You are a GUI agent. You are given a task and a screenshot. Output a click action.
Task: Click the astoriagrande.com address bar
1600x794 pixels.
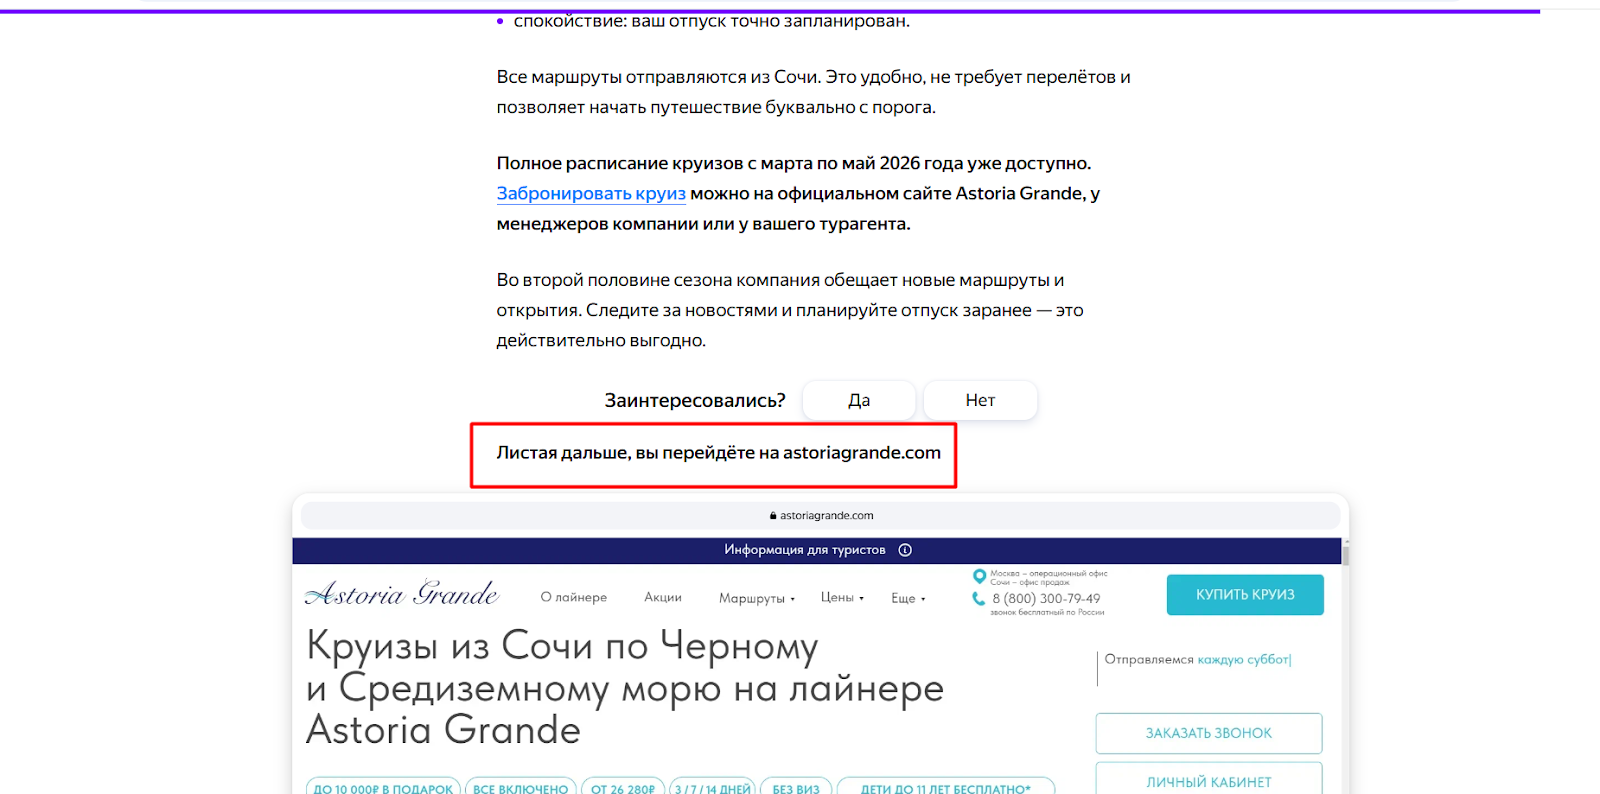(x=820, y=516)
